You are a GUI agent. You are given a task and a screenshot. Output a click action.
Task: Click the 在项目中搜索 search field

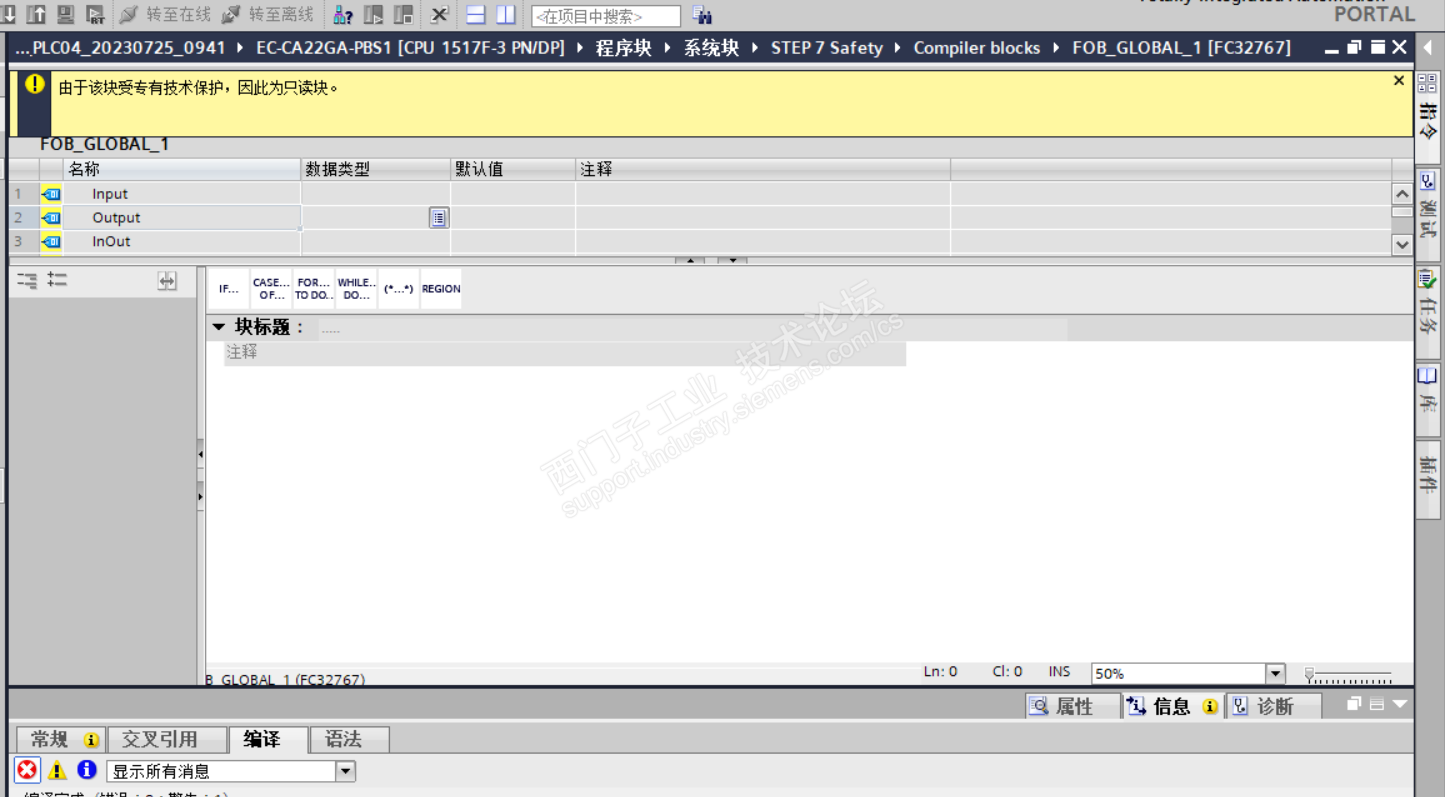pos(606,16)
